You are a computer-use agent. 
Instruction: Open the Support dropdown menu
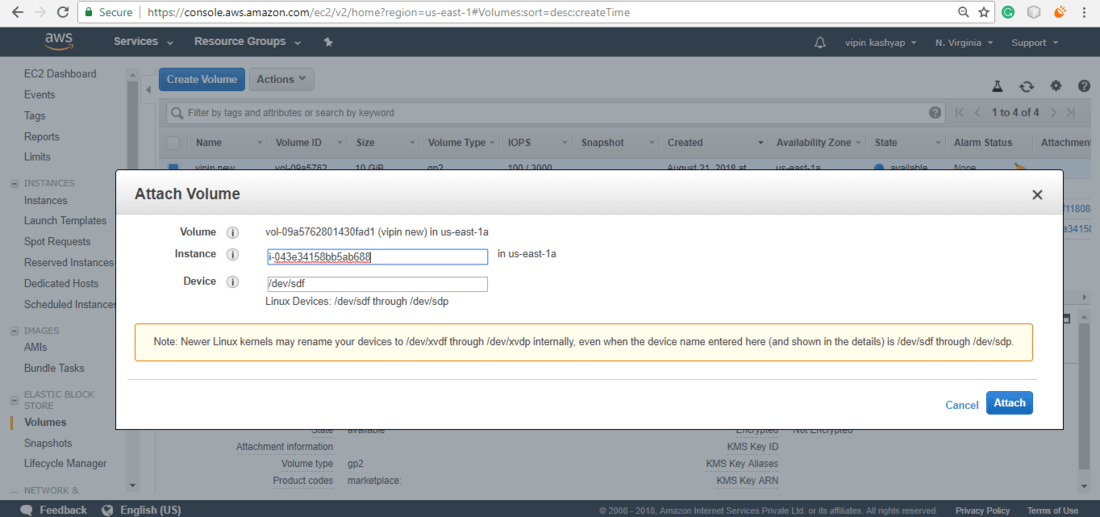(x=1034, y=43)
